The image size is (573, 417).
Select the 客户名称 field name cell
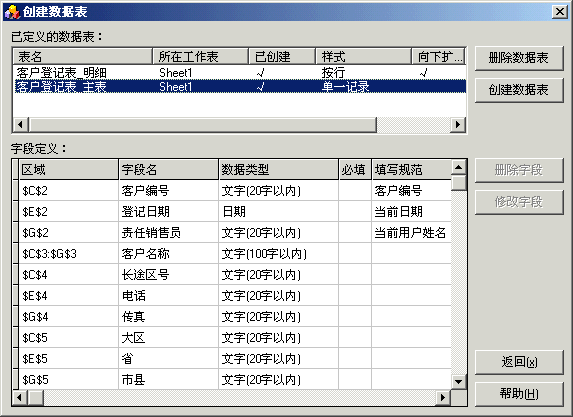(169, 254)
